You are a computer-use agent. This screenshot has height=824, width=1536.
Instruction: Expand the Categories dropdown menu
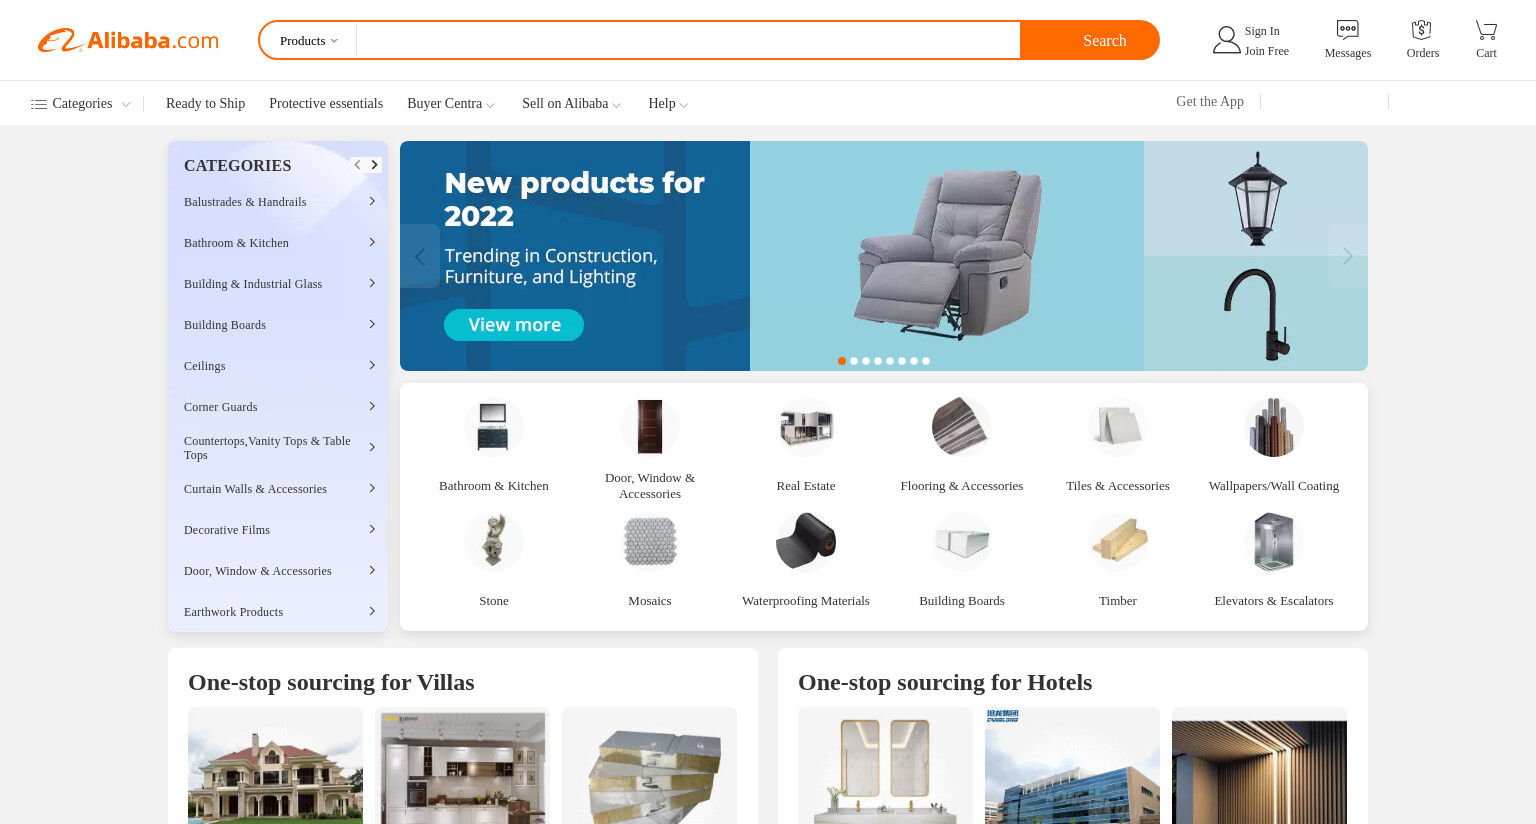80,104
